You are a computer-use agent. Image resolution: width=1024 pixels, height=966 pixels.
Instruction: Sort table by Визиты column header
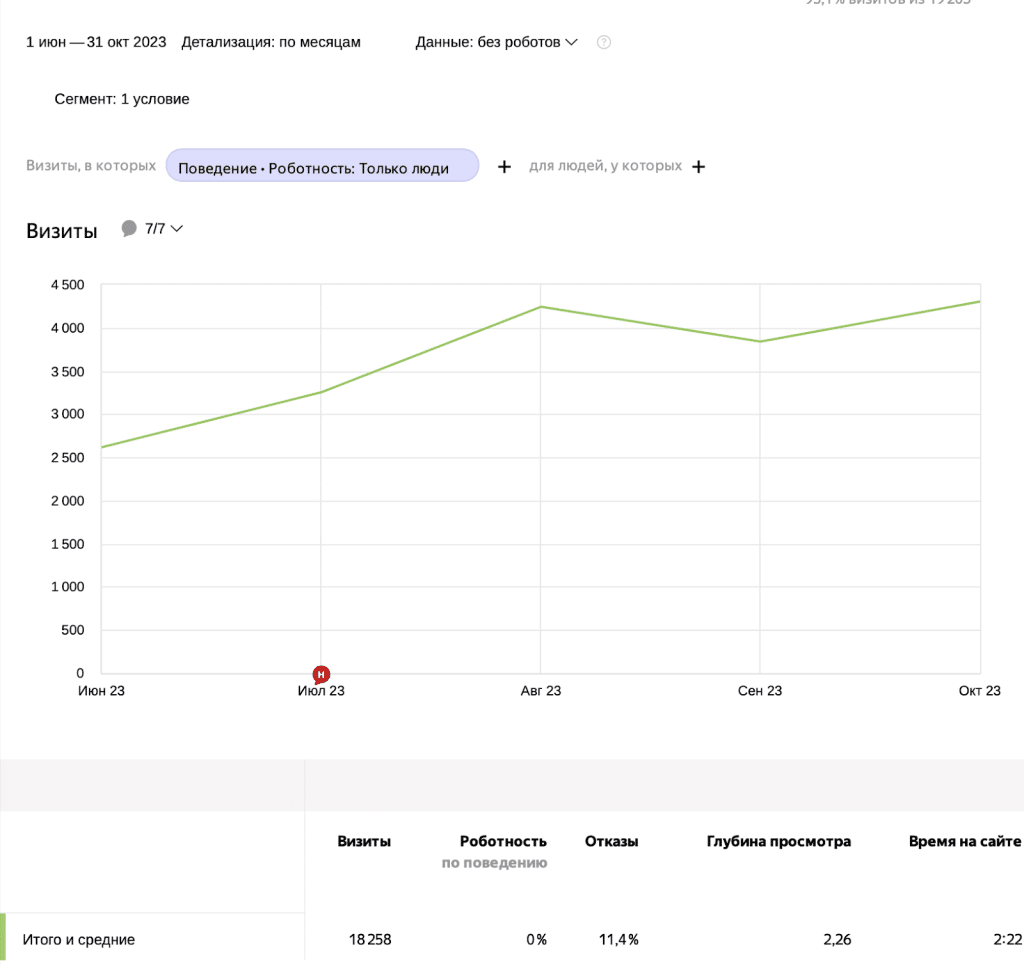coord(364,841)
